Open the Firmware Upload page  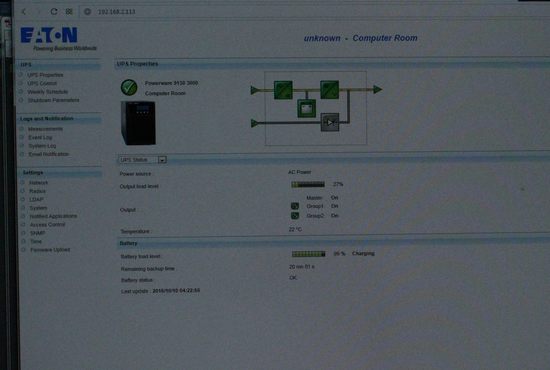(x=50, y=250)
